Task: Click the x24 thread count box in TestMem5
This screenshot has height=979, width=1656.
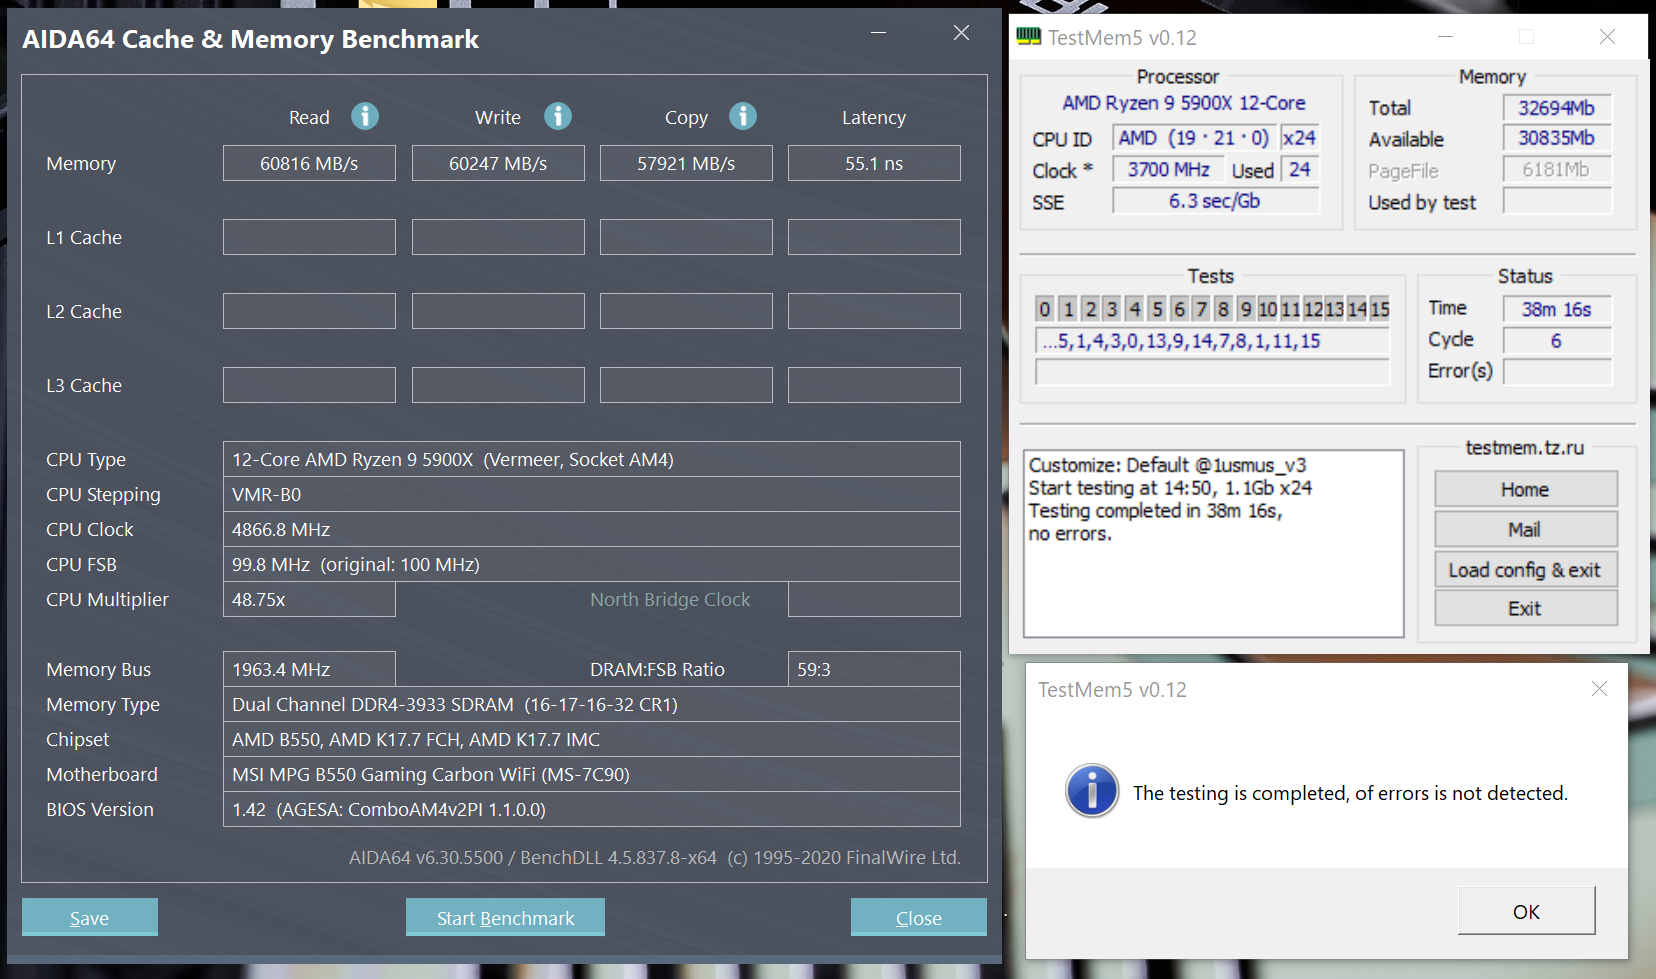Action: point(1299,138)
